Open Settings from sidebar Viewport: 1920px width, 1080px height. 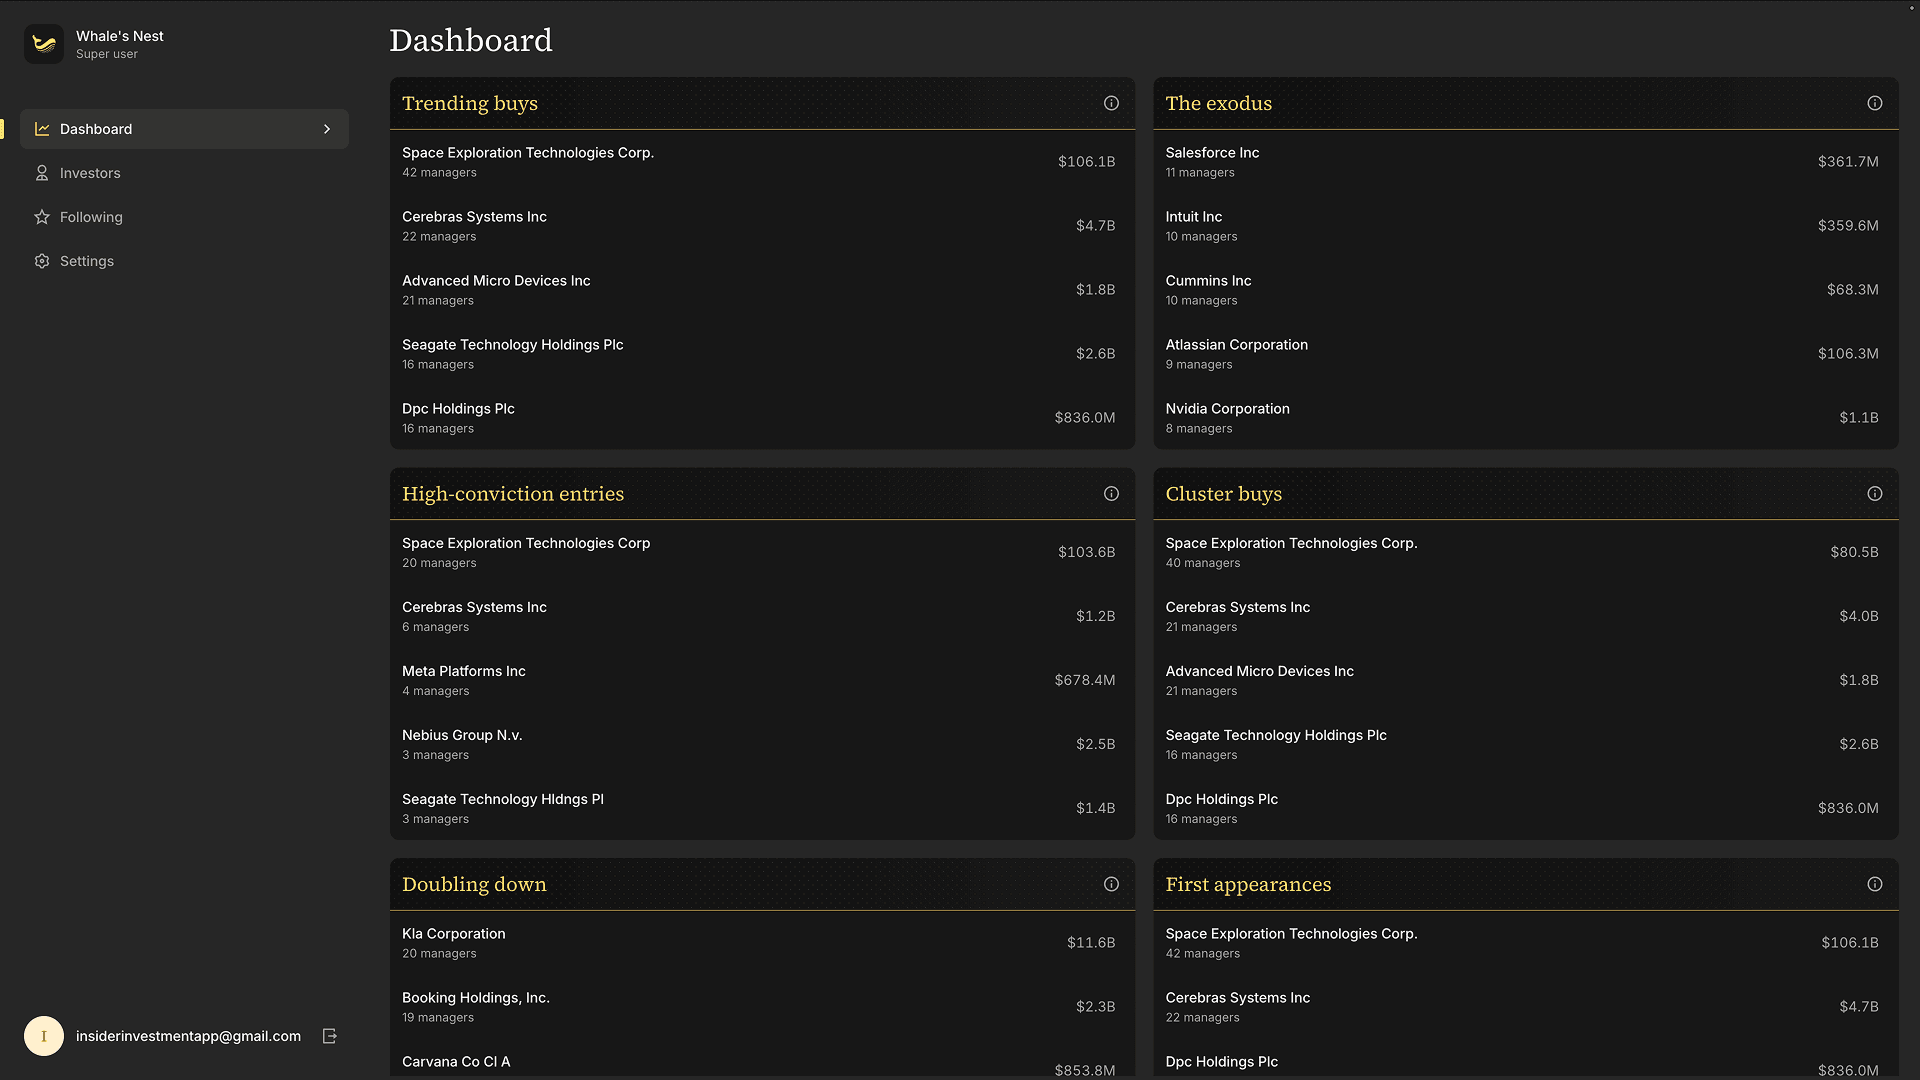coord(184,261)
